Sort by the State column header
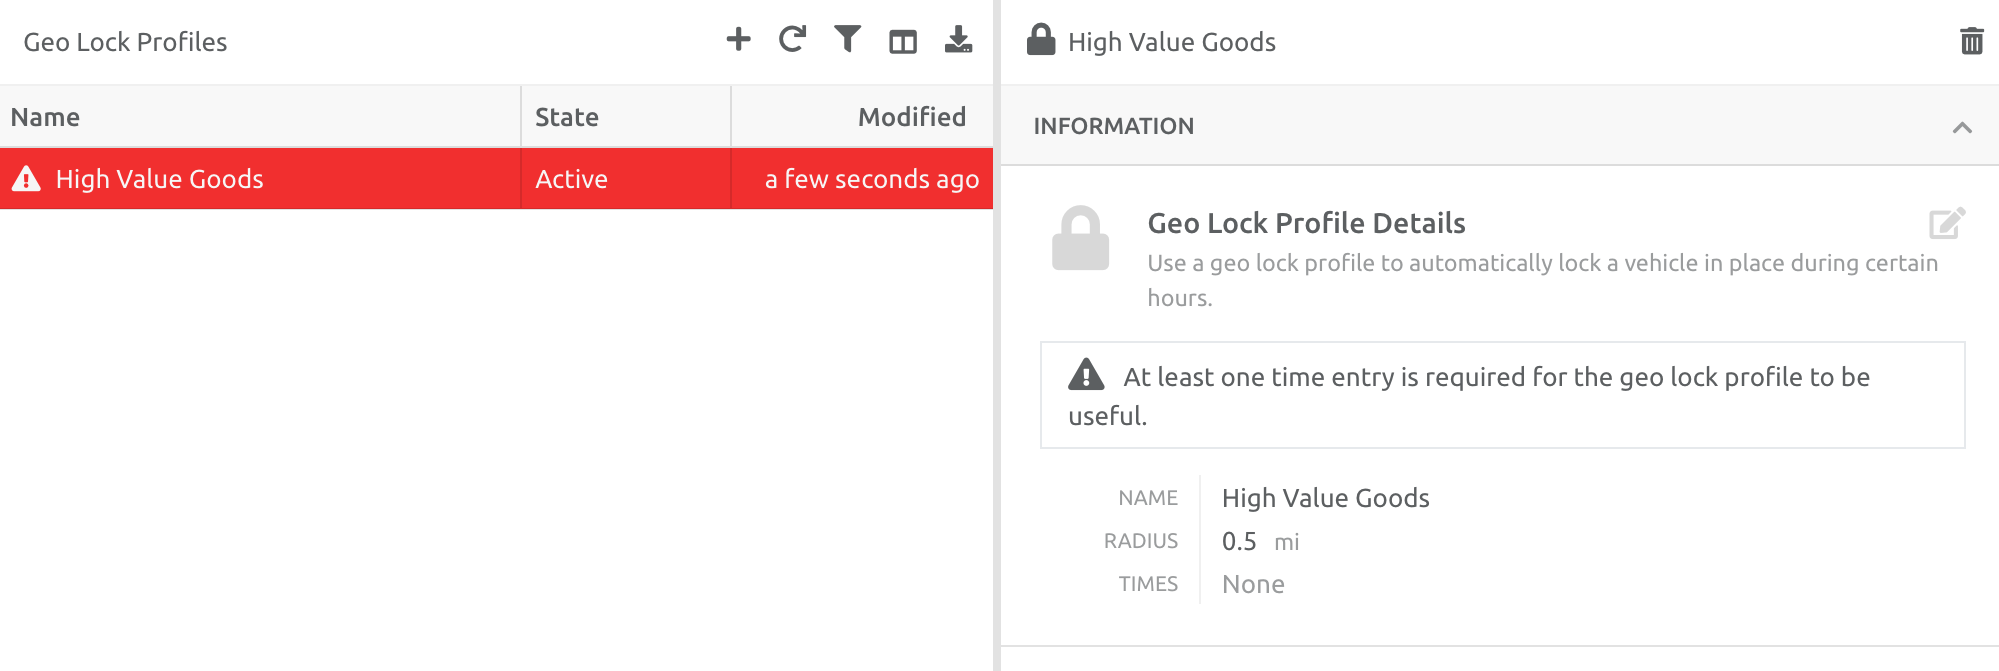 (x=566, y=117)
